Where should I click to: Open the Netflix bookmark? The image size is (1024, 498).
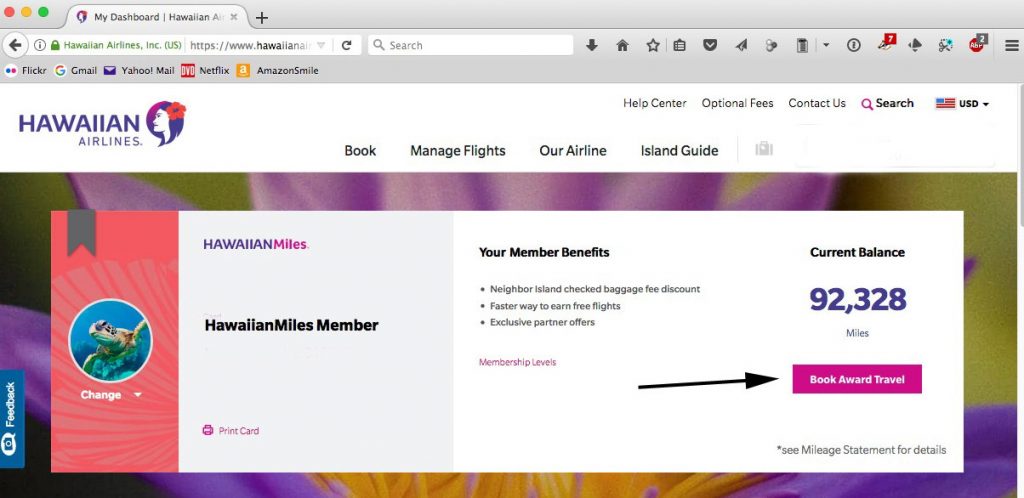pos(206,70)
